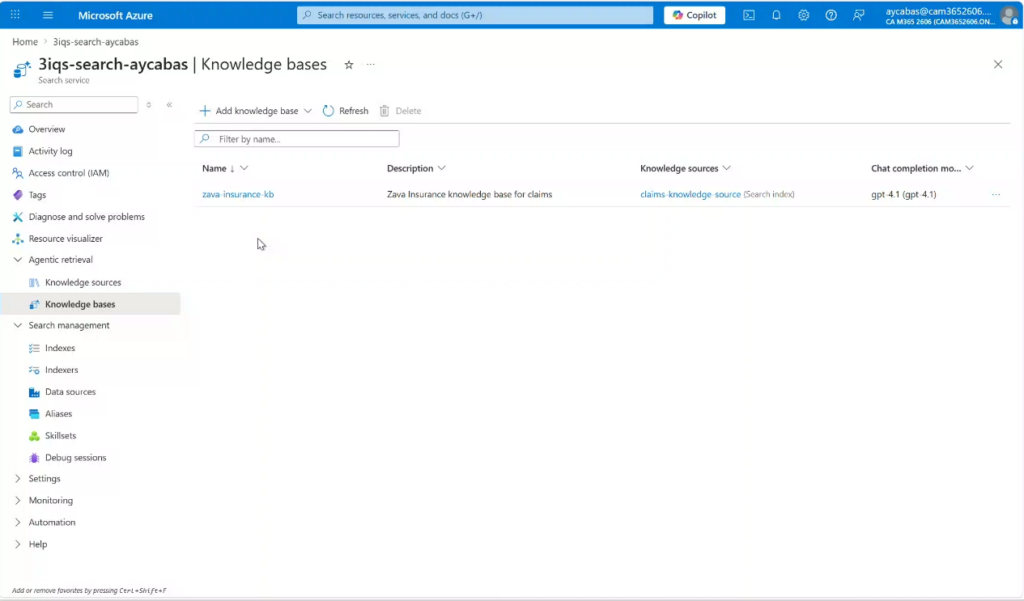Open the Add knowledge base dropdown arrow
1024x601 pixels.
click(308, 110)
